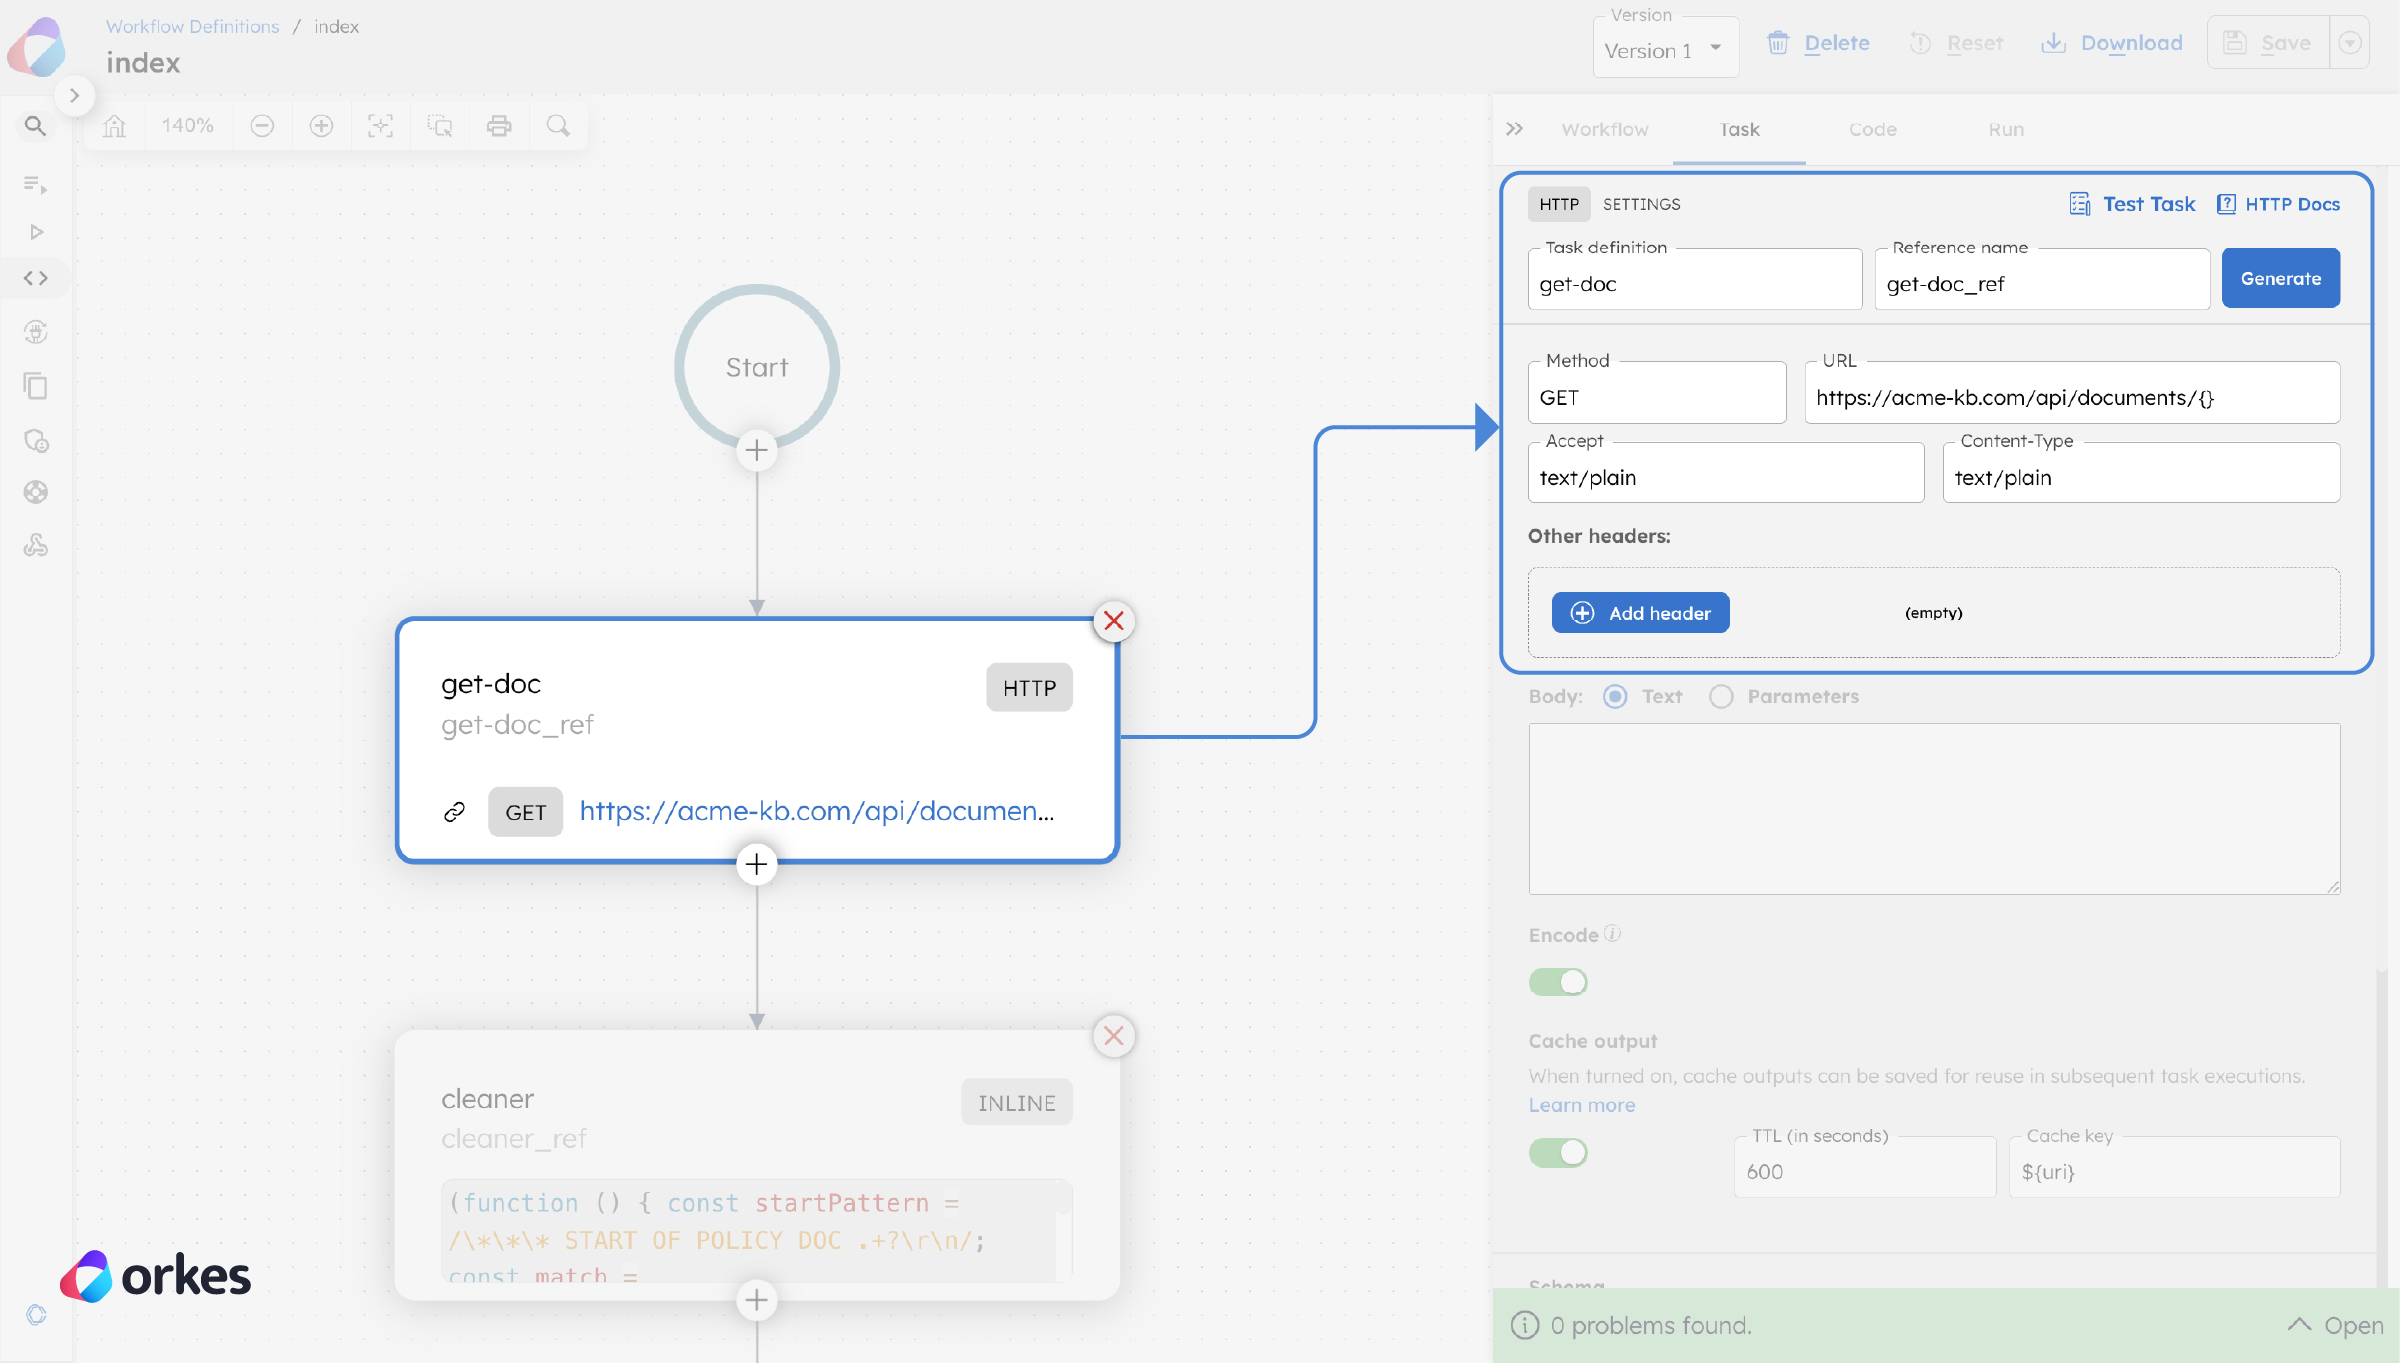Screen dimensions: 2400x1363
Task: Click the Generate button
Action: pyautogui.click(x=2280, y=278)
